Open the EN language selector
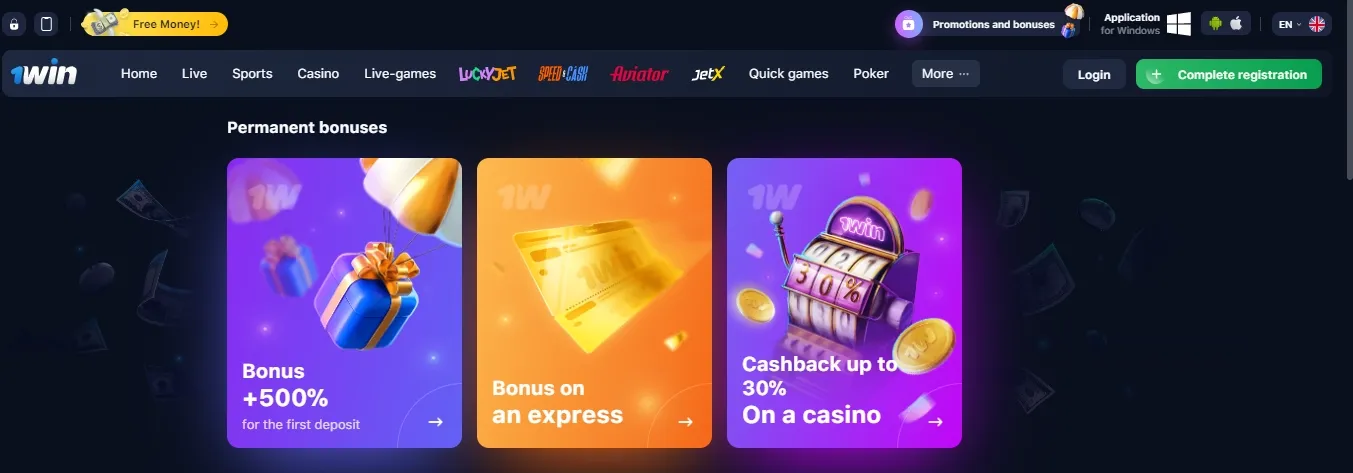This screenshot has height=473, width=1353. [x=1302, y=24]
